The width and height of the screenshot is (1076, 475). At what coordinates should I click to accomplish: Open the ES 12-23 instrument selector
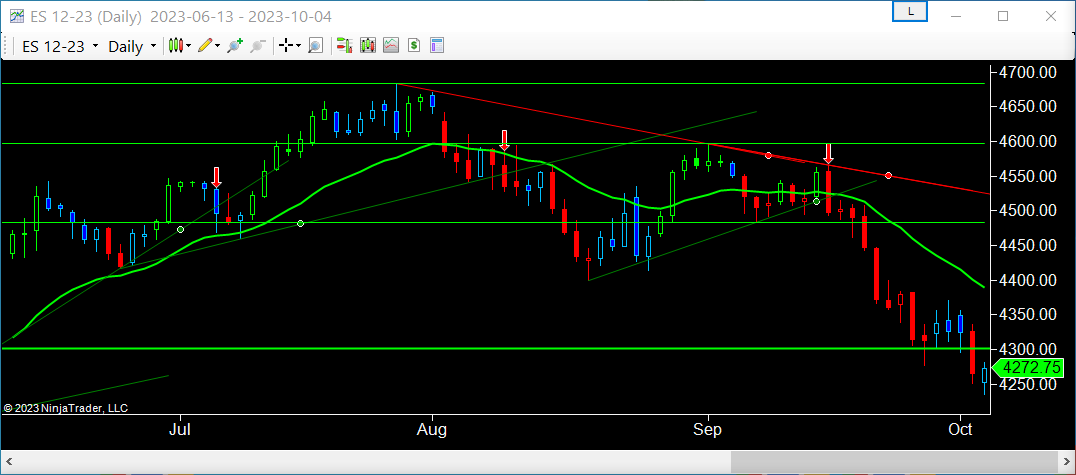60,46
